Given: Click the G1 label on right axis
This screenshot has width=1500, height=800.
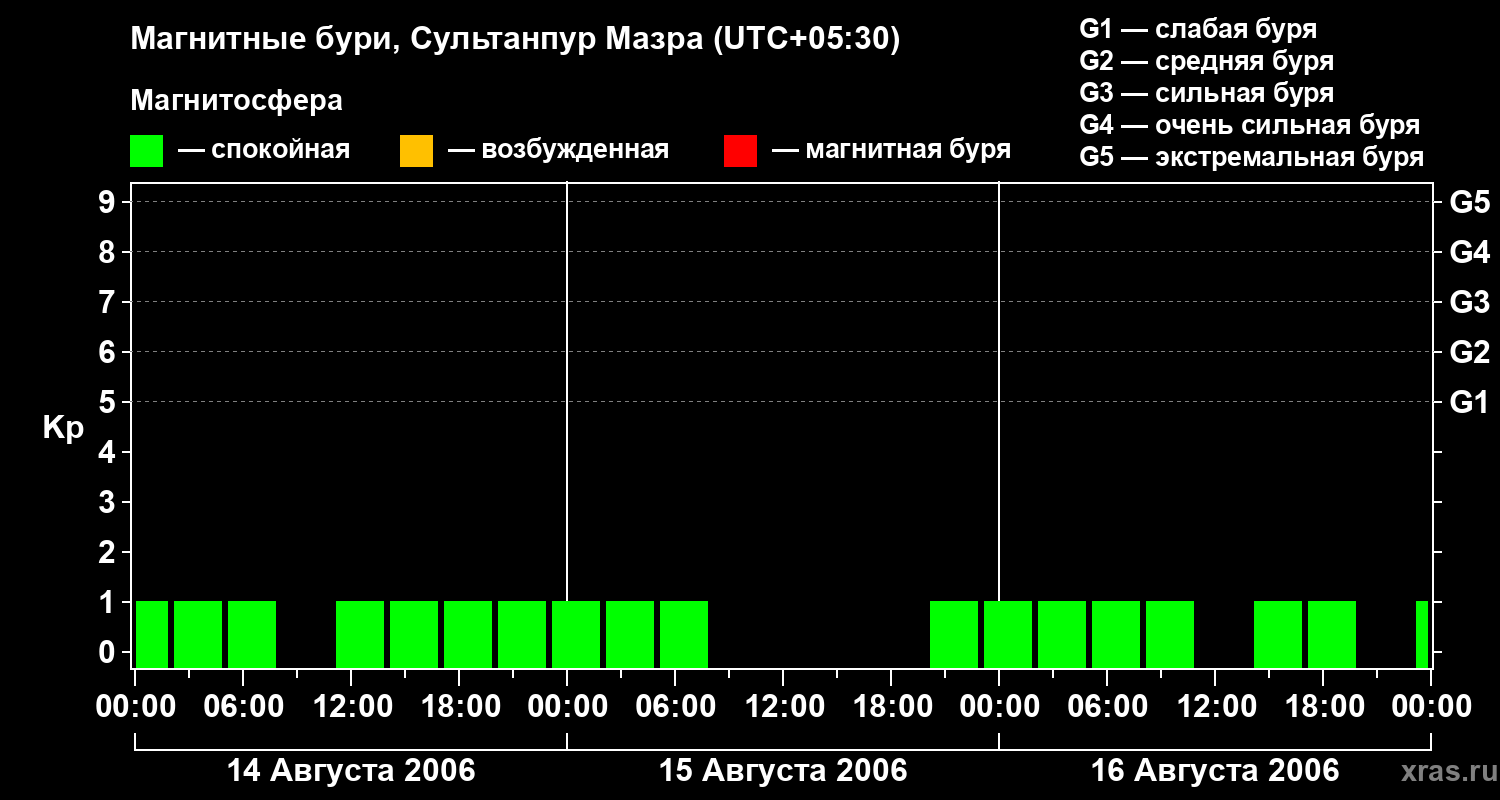Looking at the screenshot, I should tap(1469, 403).
